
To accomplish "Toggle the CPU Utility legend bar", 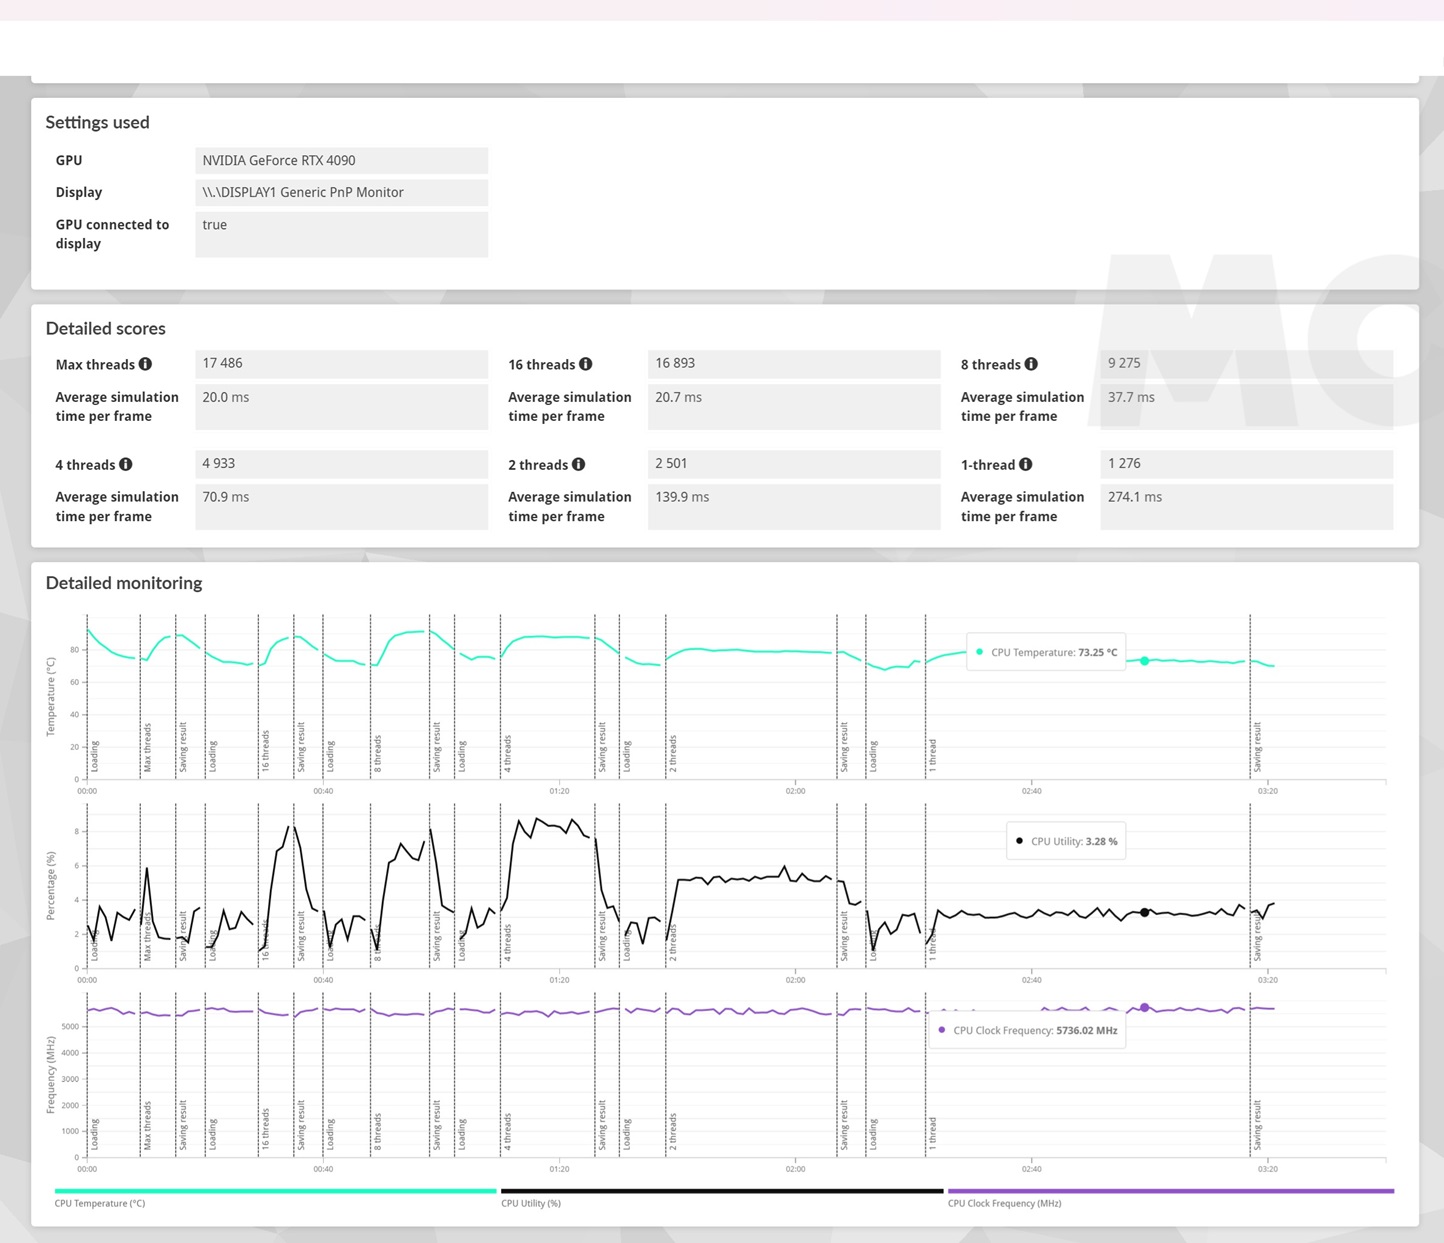I will 721,1191.
